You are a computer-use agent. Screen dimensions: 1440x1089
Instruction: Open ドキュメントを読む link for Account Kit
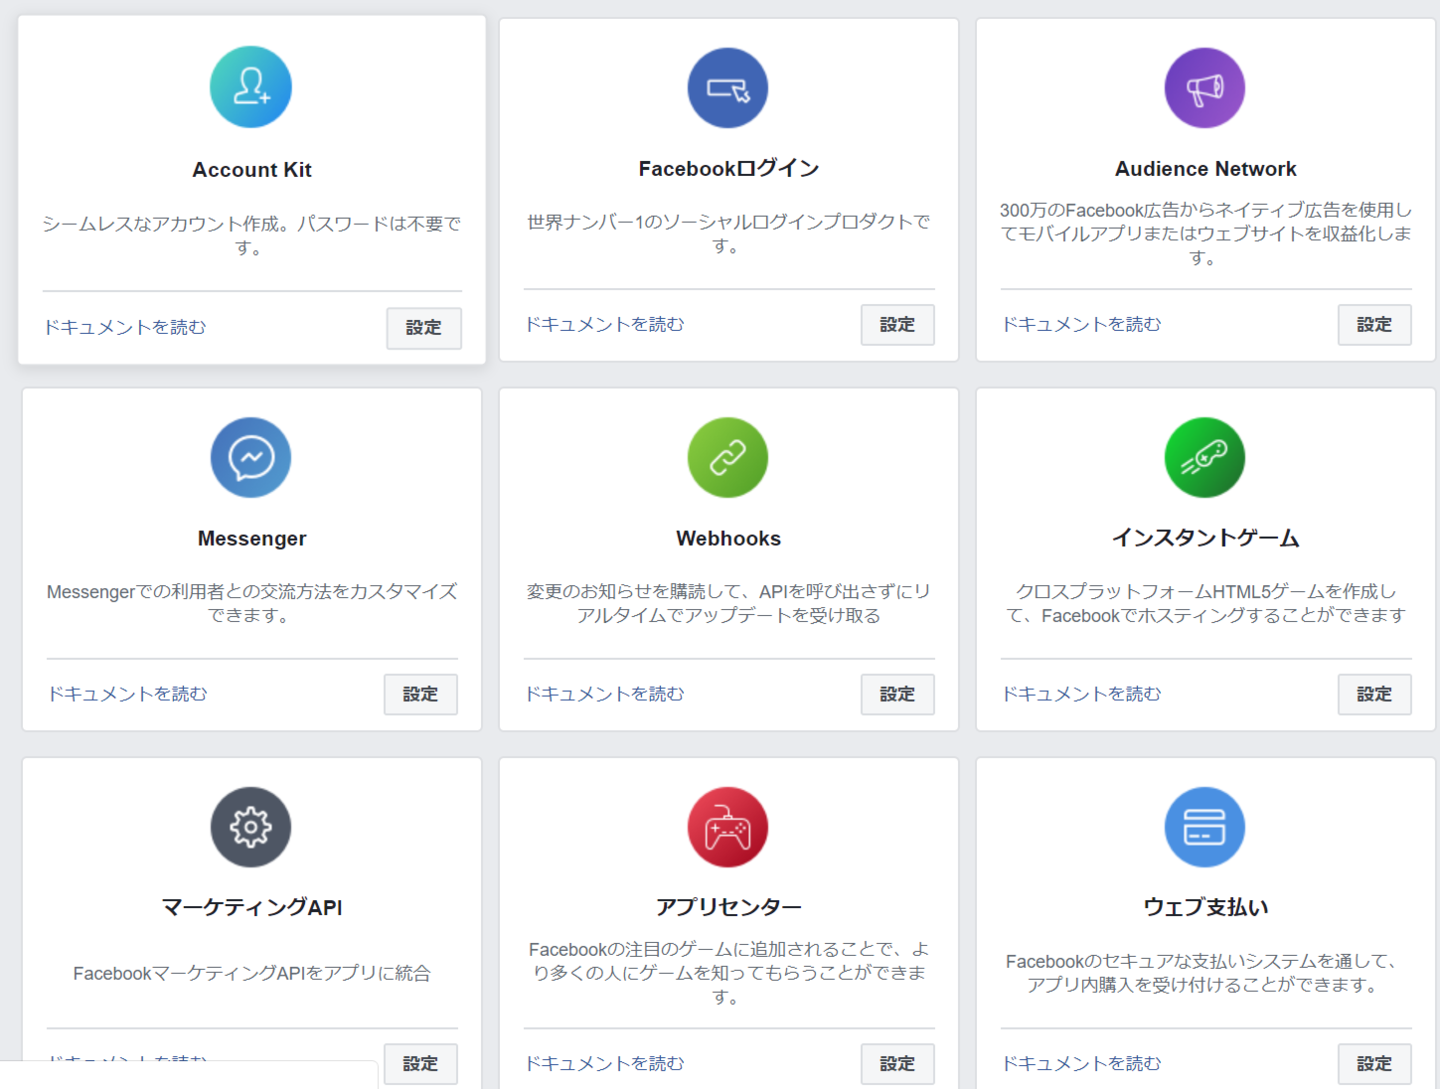click(125, 327)
